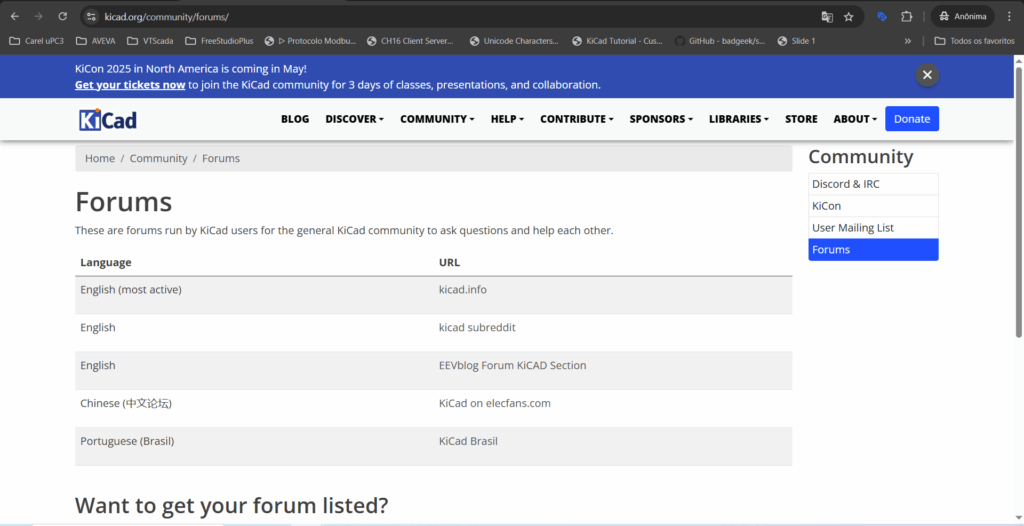Expand the CONTRIBUTE dropdown menu
The height and width of the screenshot is (526, 1024).
coord(577,119)
